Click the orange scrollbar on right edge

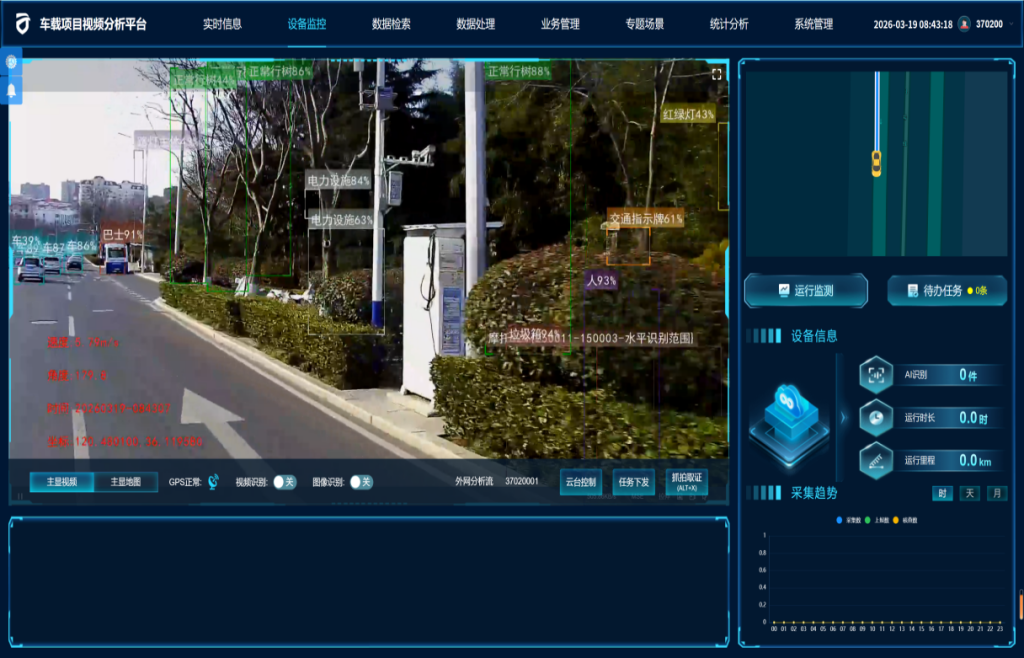[1020, 606]
